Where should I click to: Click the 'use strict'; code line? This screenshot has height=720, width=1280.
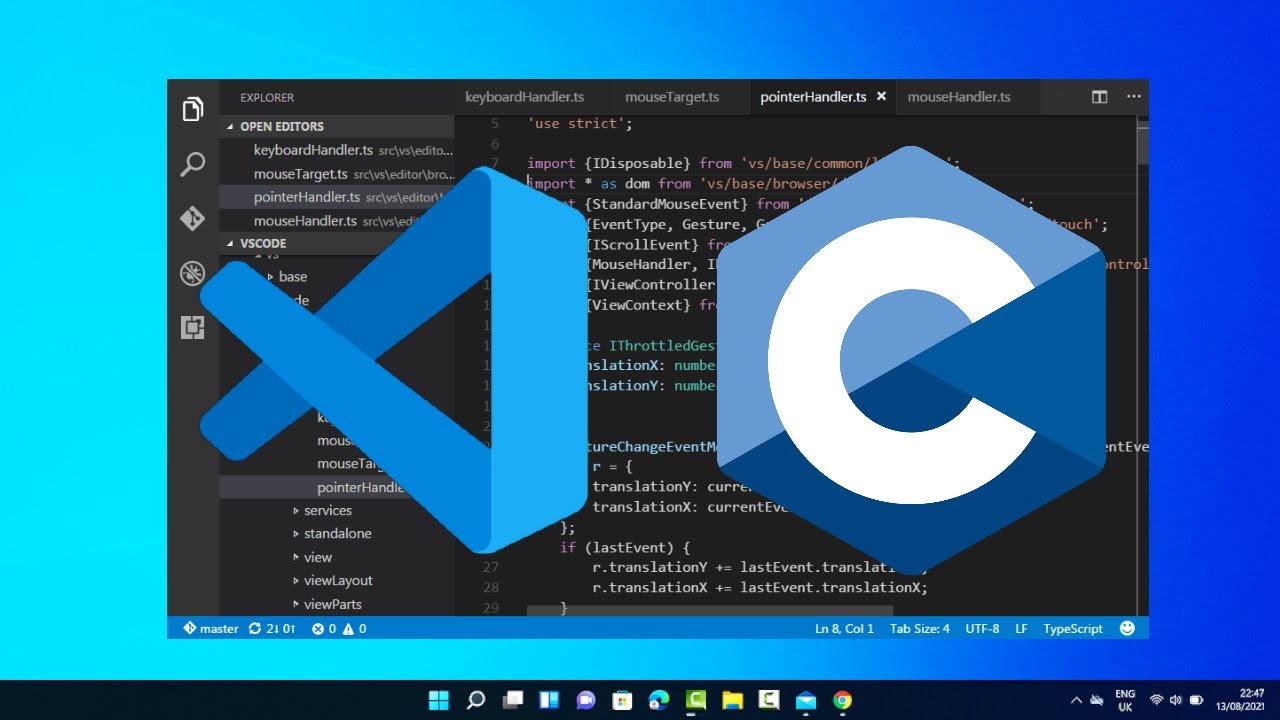click(x=580, y=125)
